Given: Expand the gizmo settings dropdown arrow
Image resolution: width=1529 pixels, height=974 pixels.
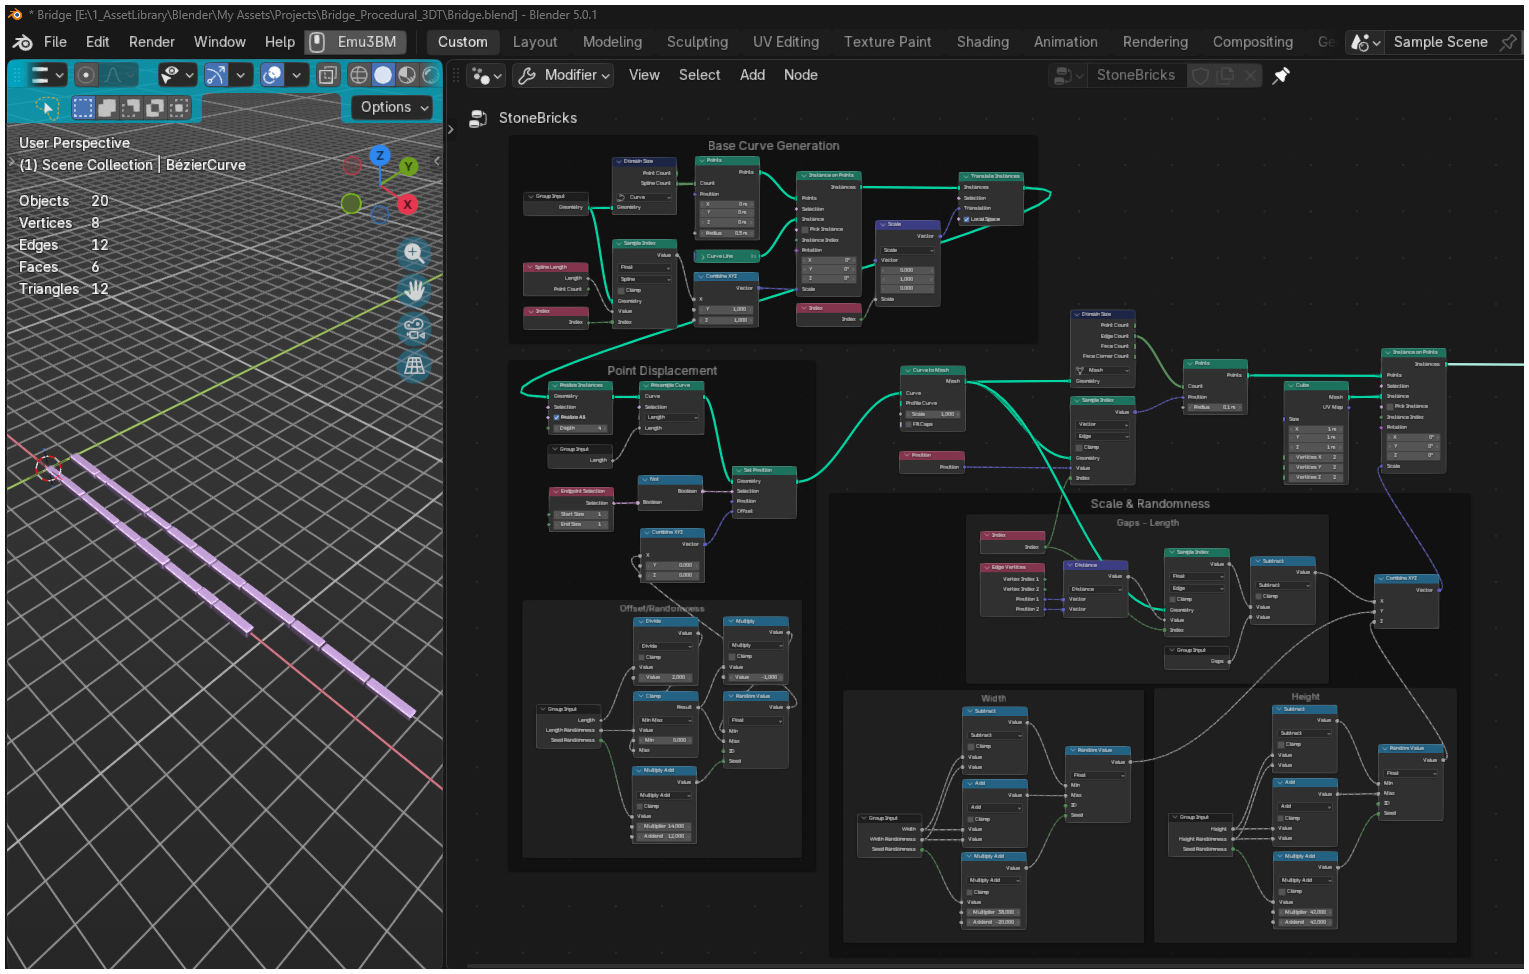Looking at the screenshot, I should [241, 75].
